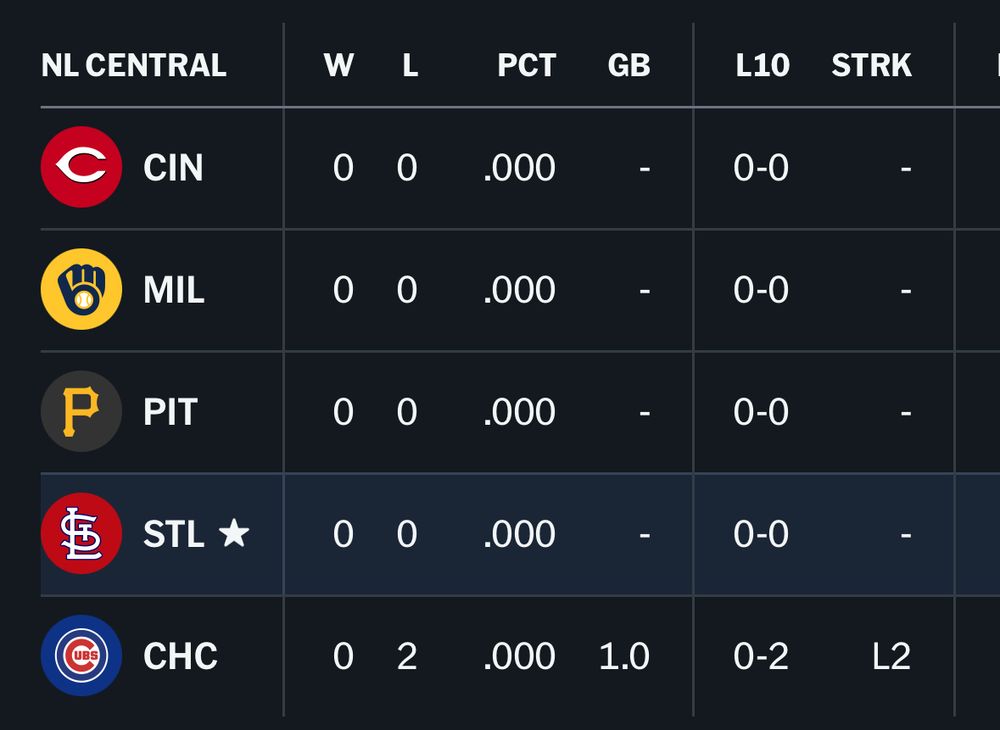This screenshot has height=730, width=1000.
Task: Sort standings by L column header
Action: (x=410, y=66)
